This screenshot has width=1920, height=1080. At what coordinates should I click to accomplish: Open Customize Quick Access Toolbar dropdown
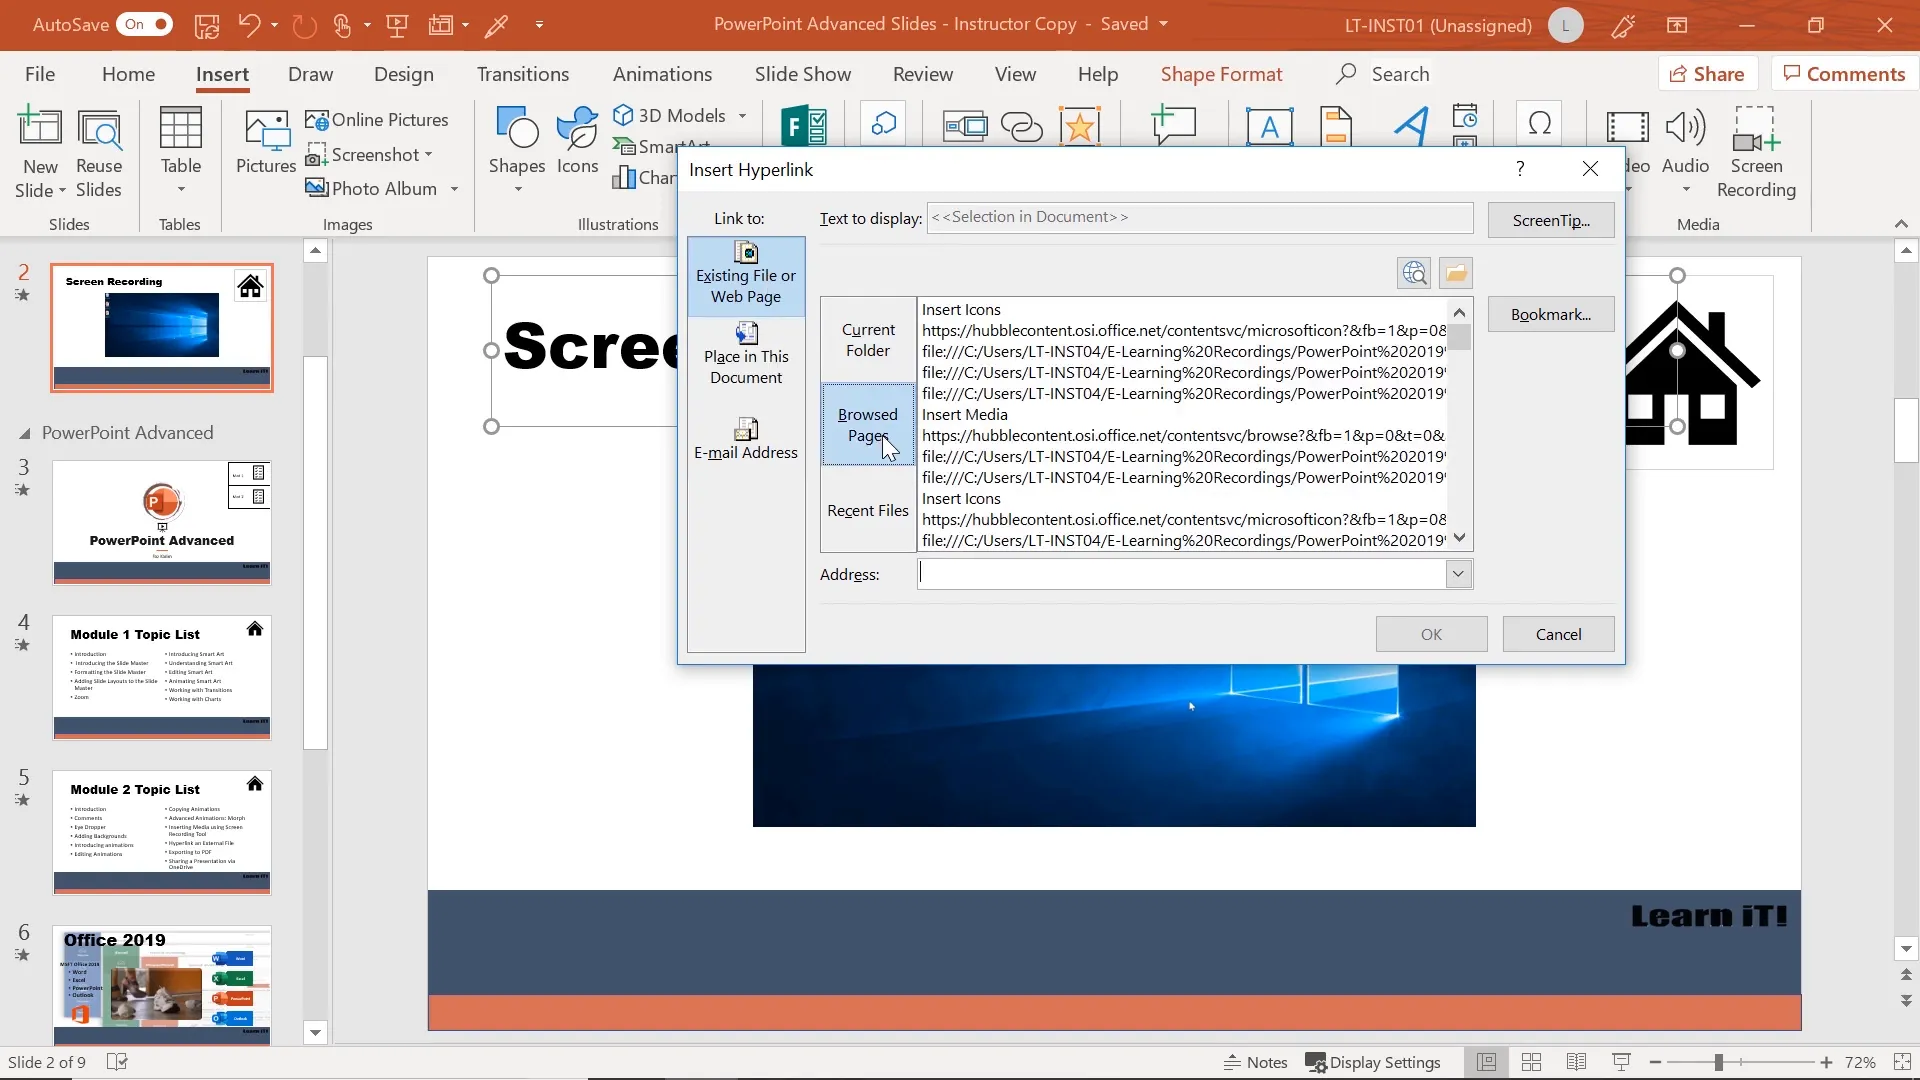539,25
